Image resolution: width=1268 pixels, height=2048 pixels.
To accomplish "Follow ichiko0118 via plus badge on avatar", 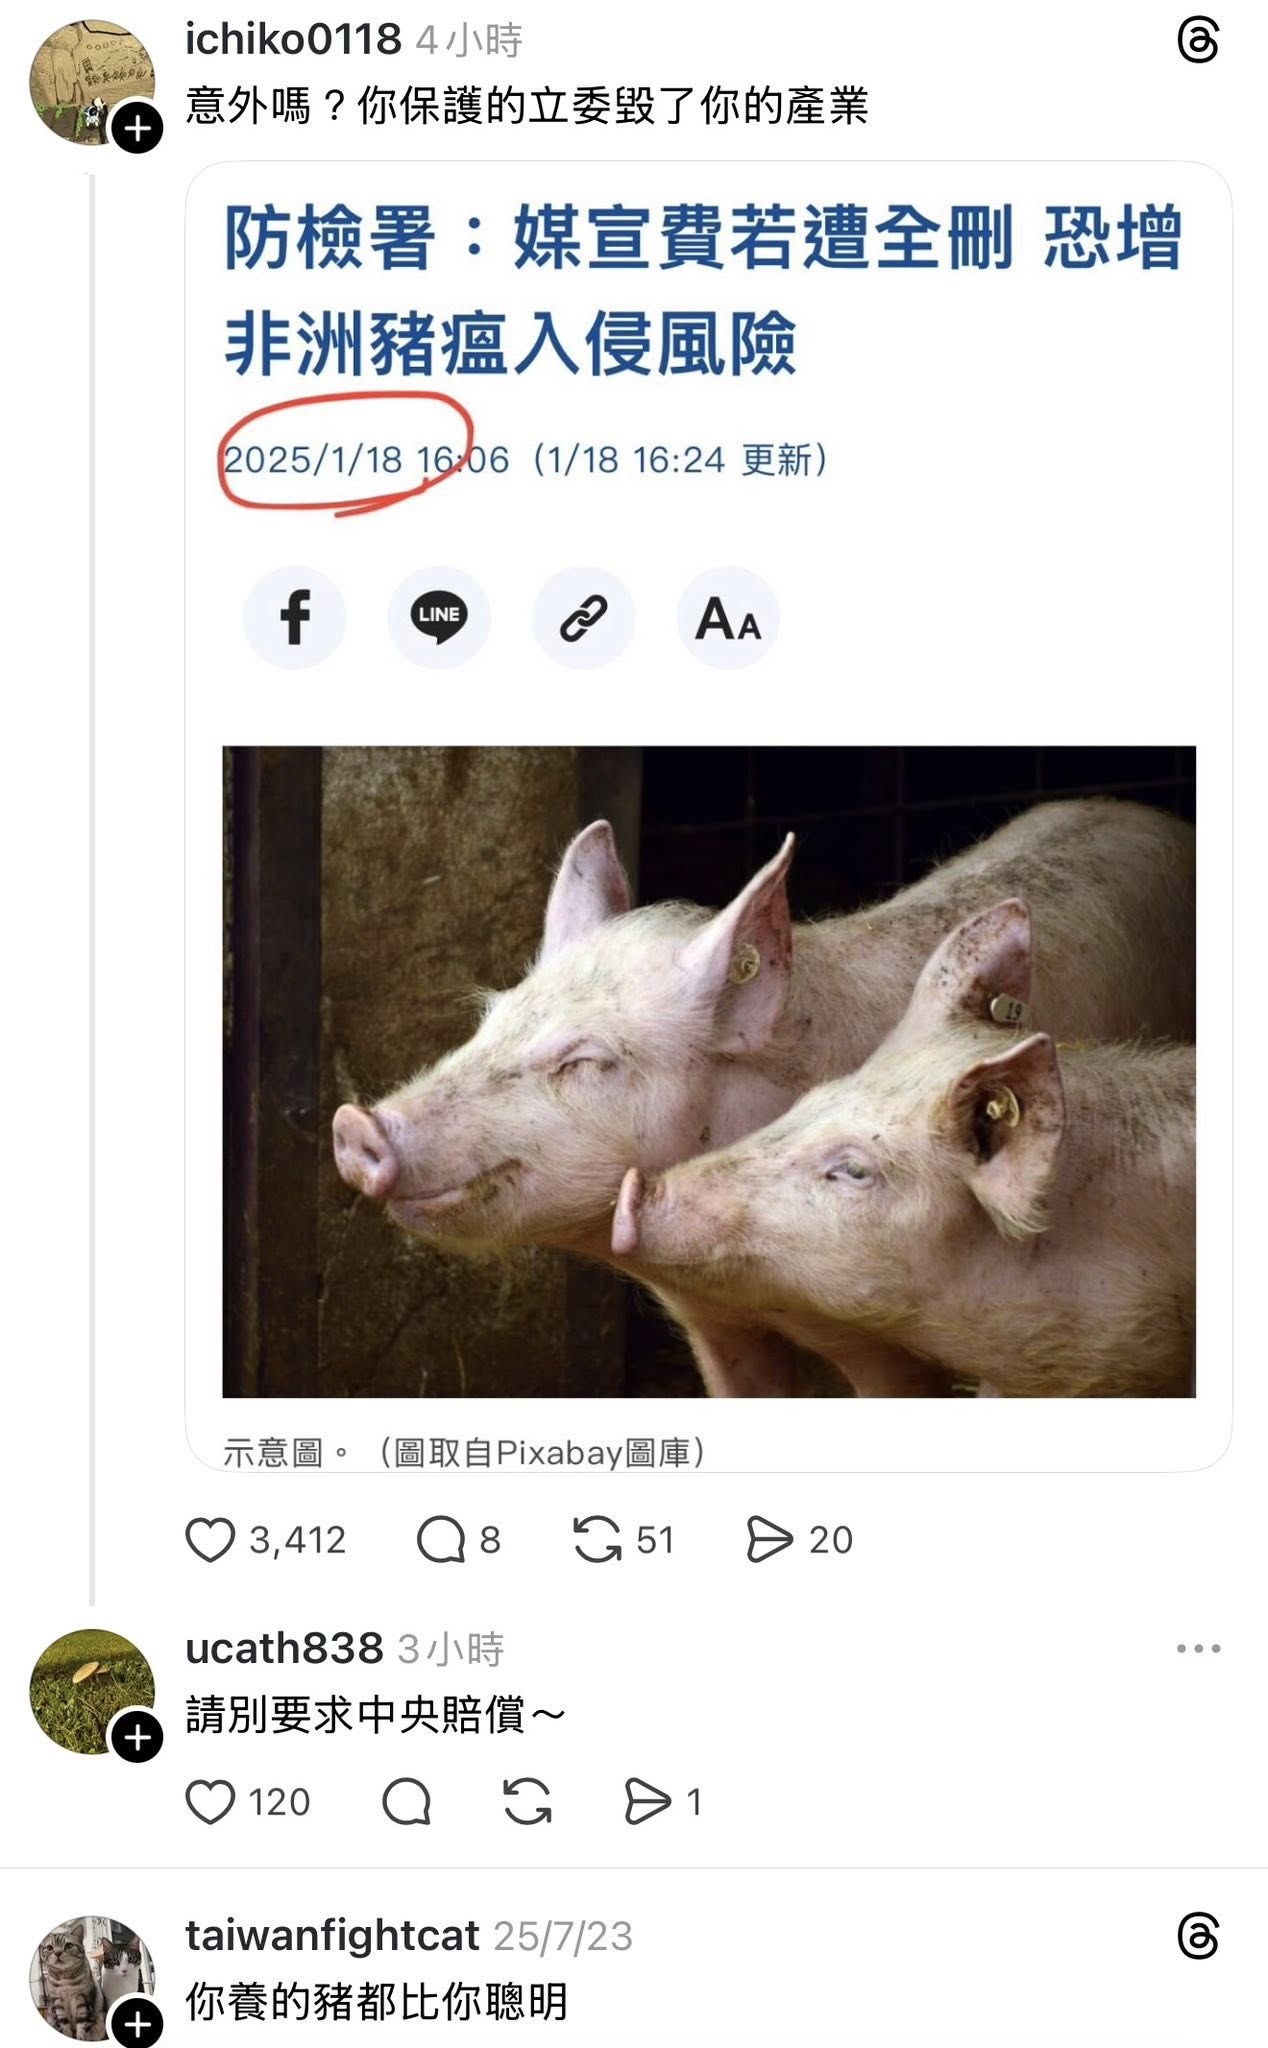I will [137, 127].
